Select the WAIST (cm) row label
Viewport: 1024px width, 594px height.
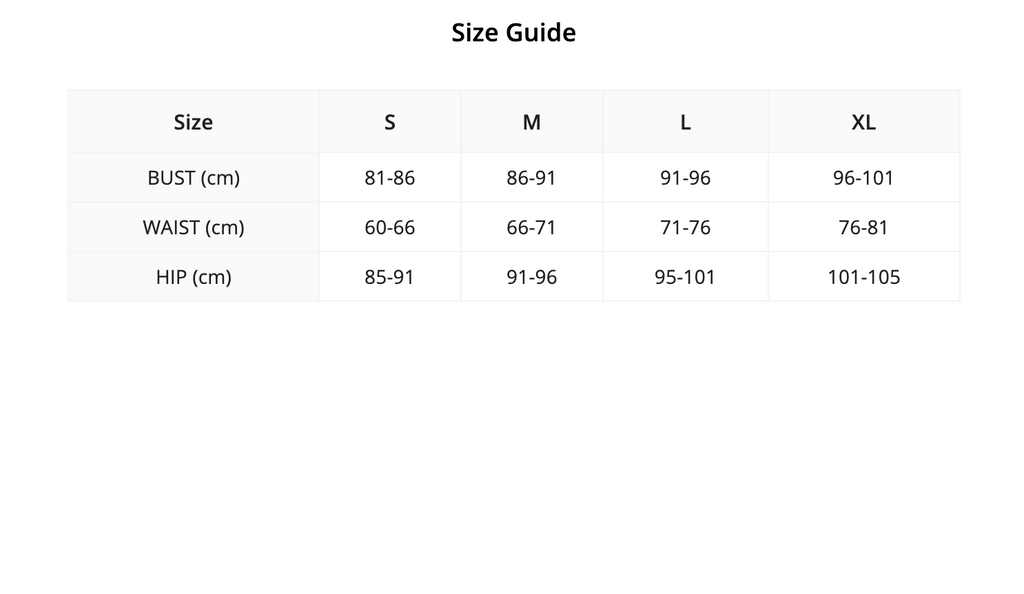click(193, 227)
